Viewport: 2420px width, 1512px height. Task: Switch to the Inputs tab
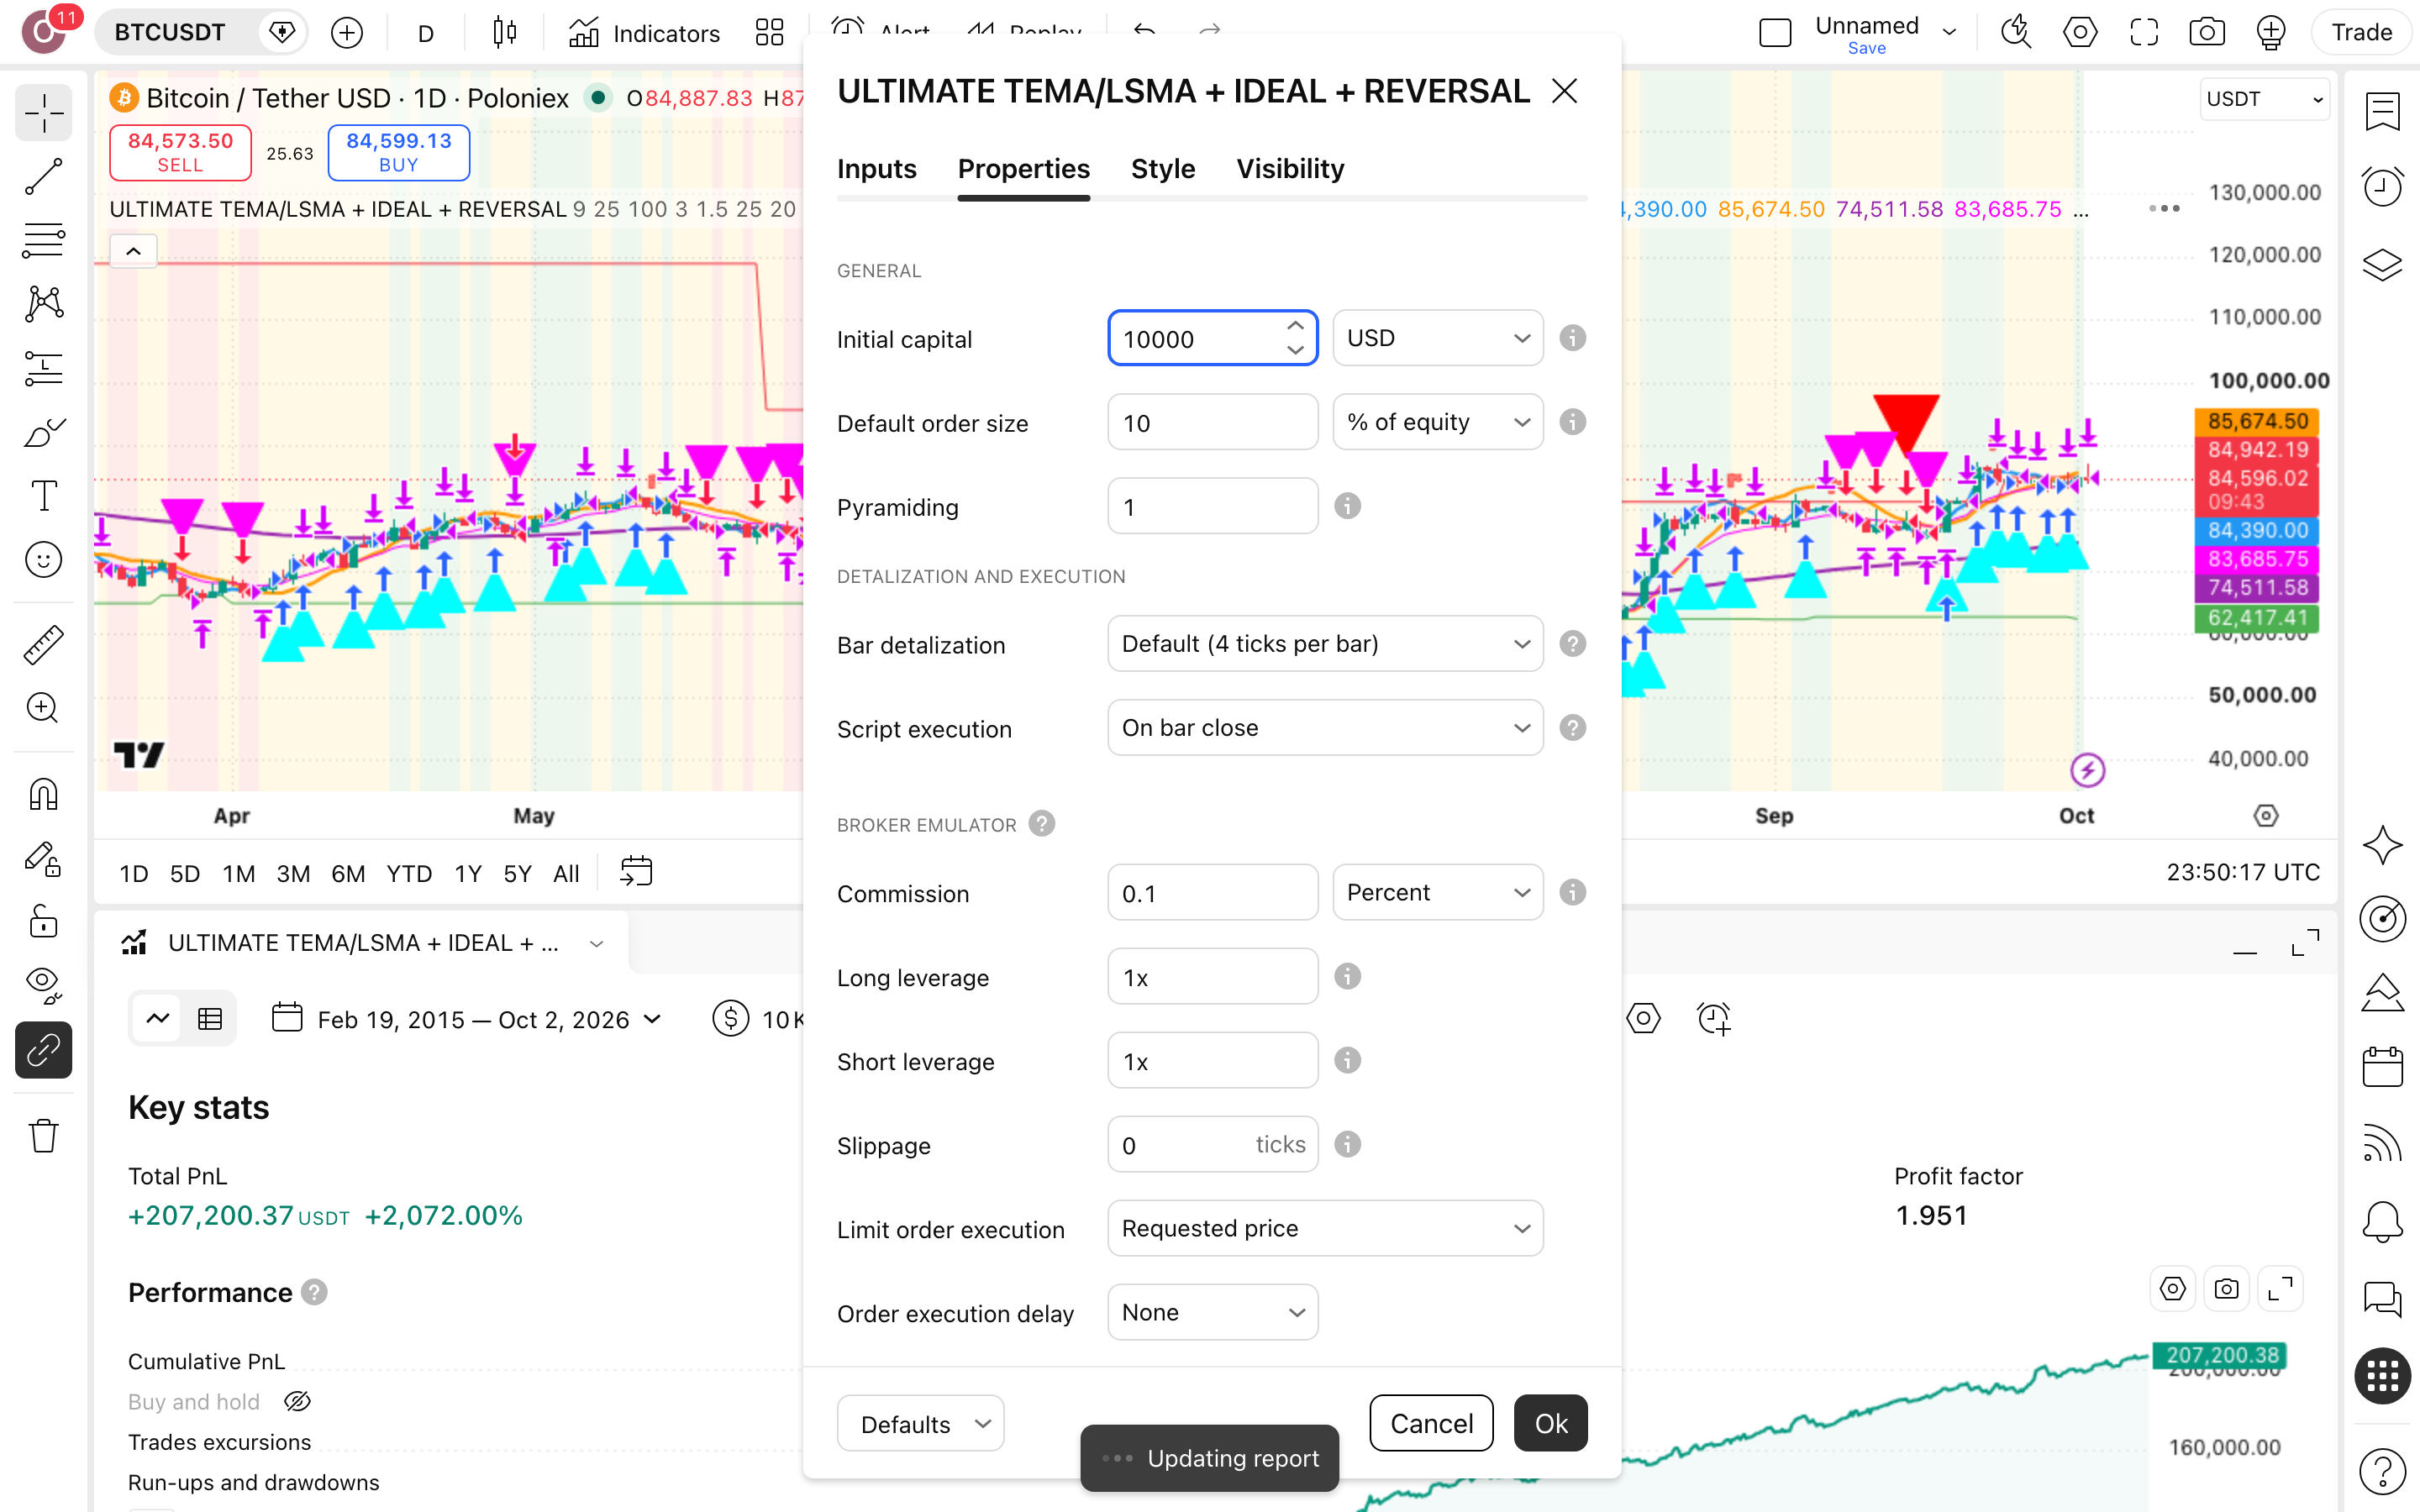pyautogui.click(x=876, y=169)
